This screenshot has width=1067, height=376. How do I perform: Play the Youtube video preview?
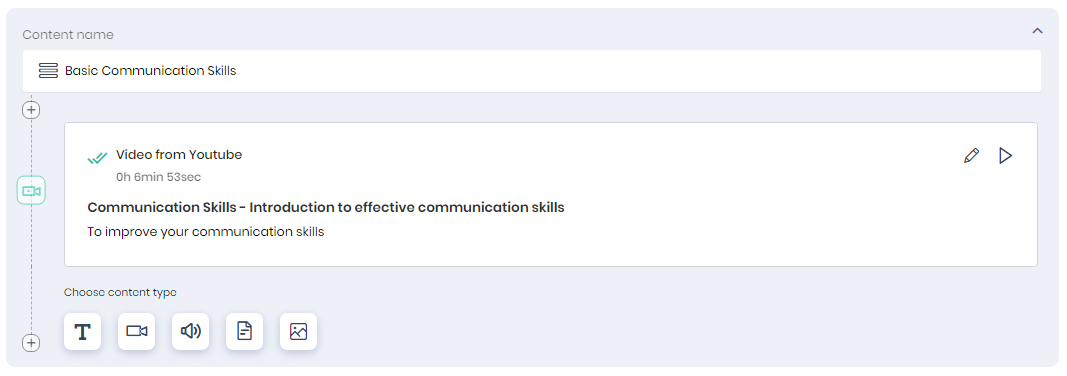click(x=1005, y=156)
